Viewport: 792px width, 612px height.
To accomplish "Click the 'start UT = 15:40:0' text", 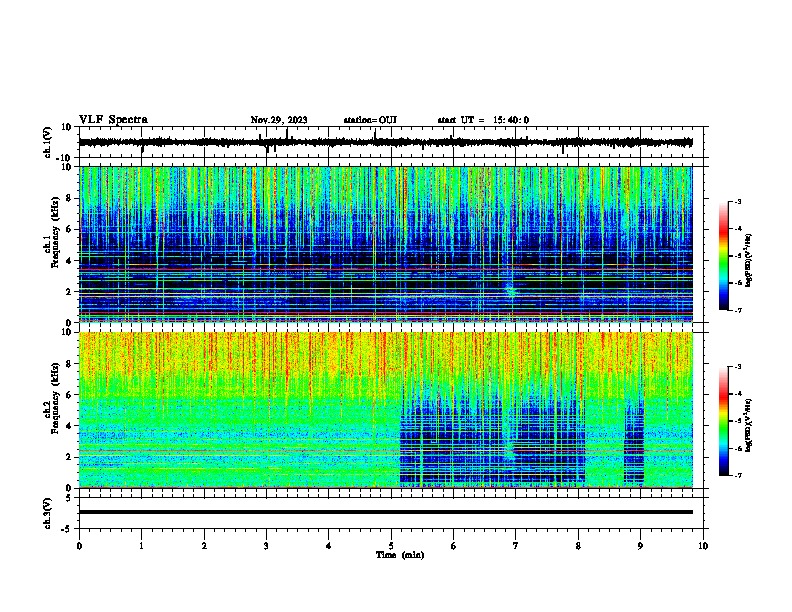I will [x=483, y=120].
